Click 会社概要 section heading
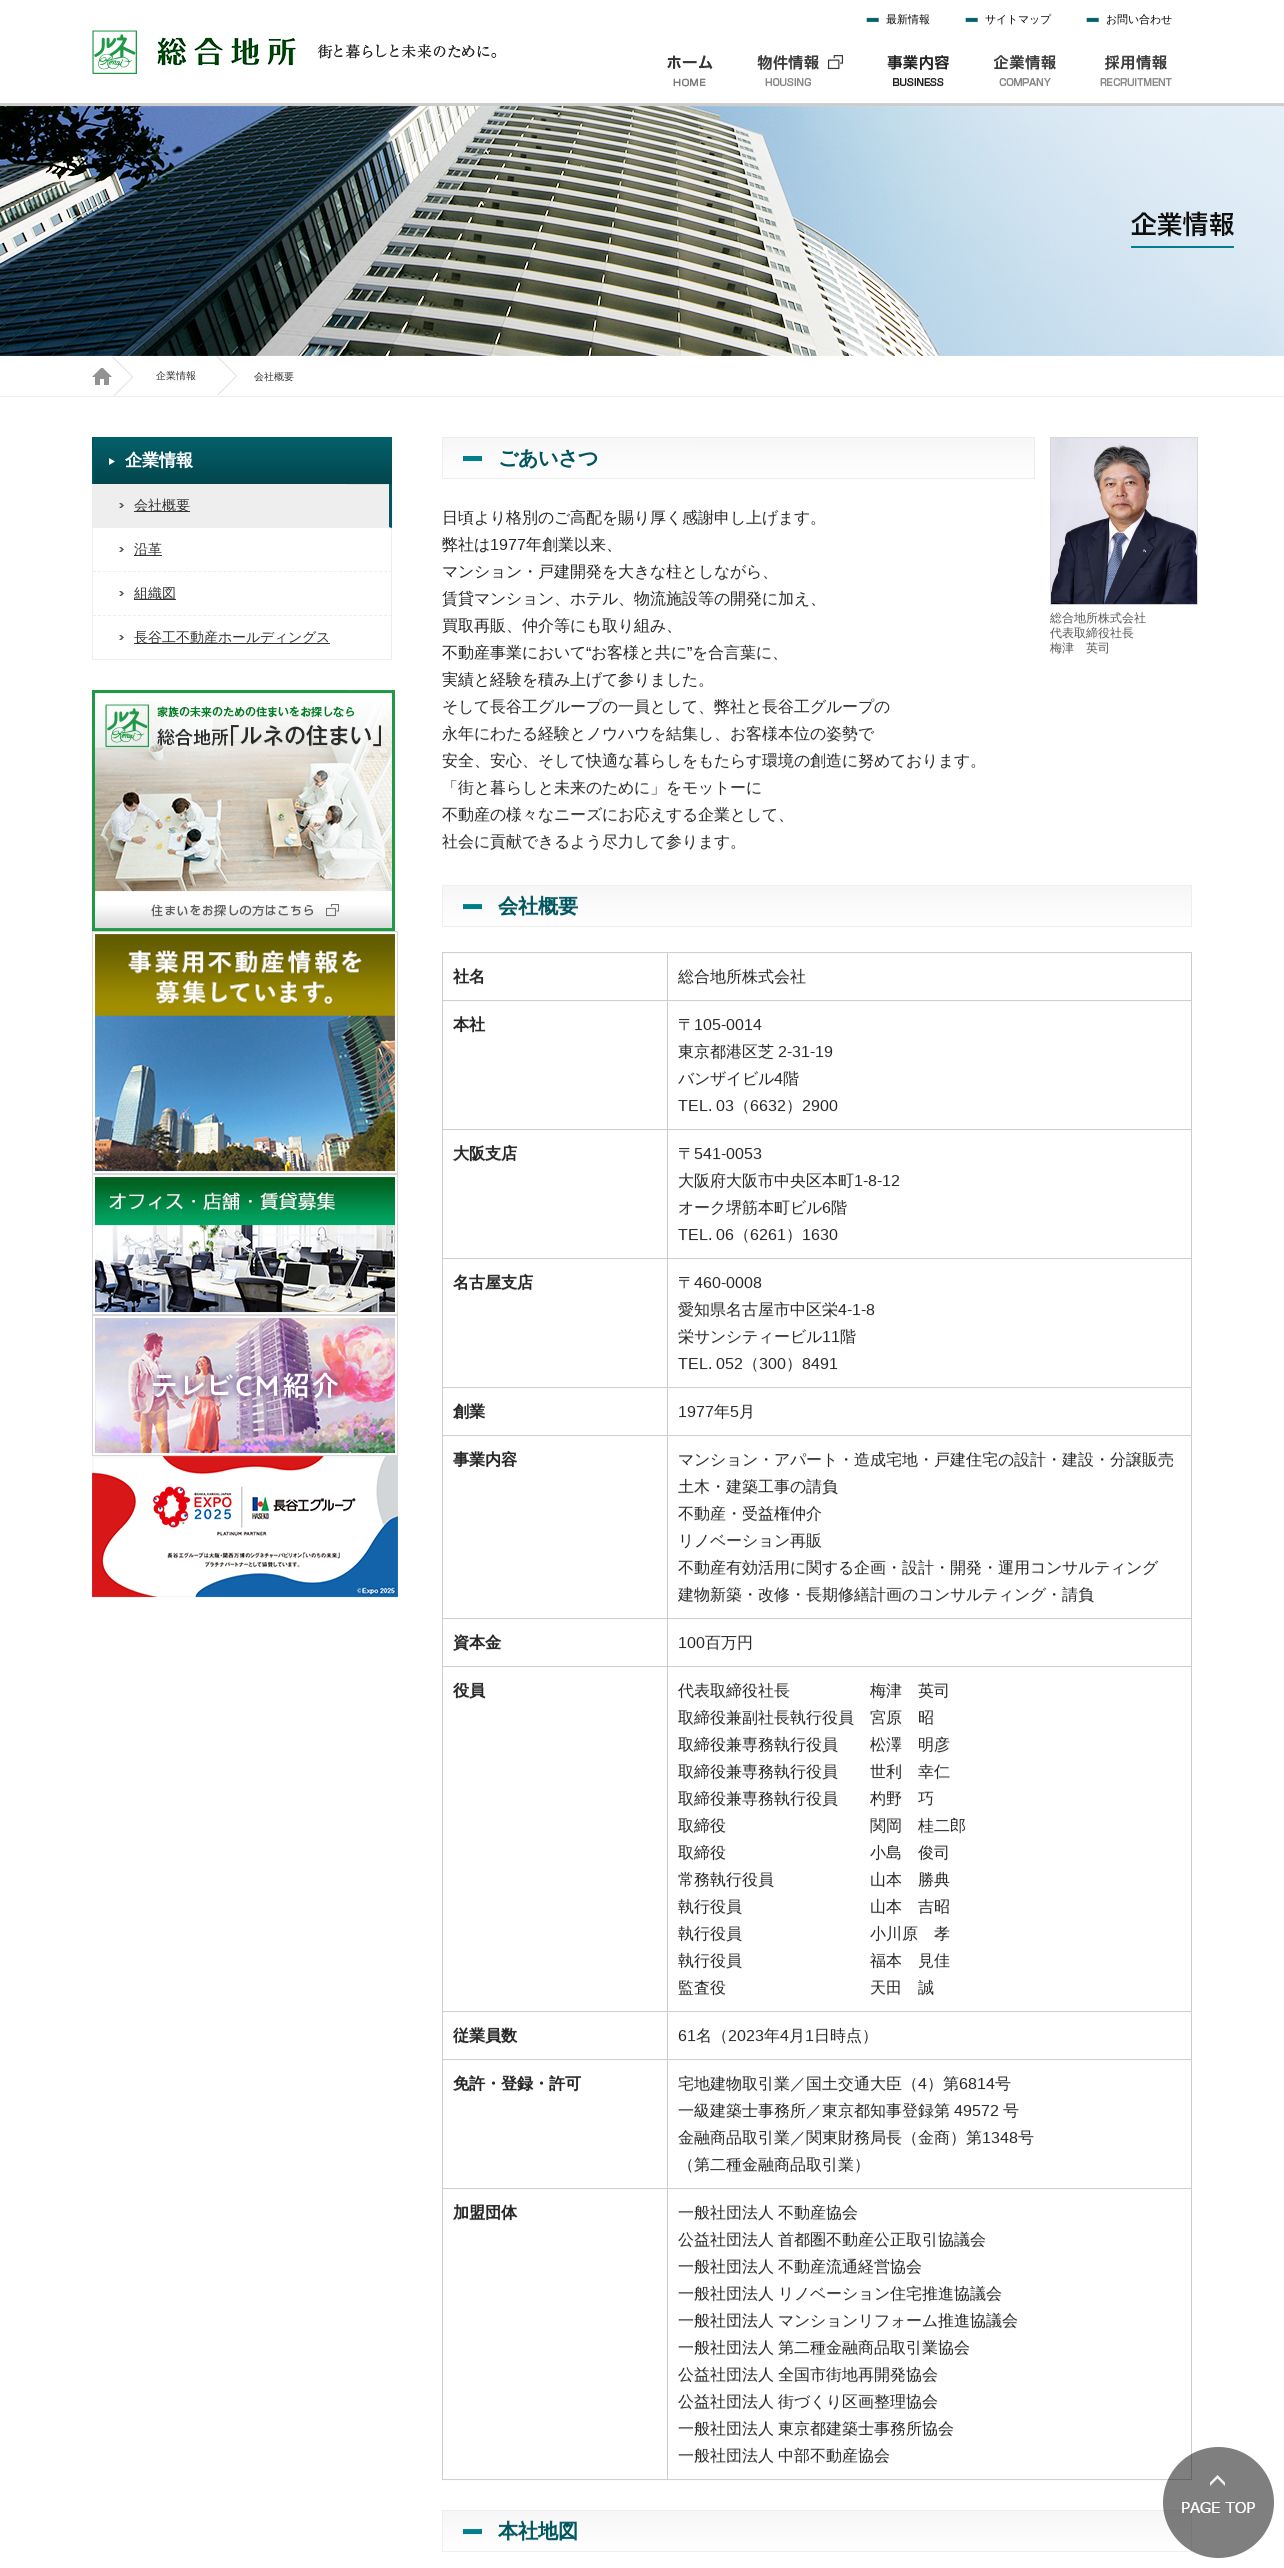1284x2568 pixels. pyautogui.click(x=816, y=906)
